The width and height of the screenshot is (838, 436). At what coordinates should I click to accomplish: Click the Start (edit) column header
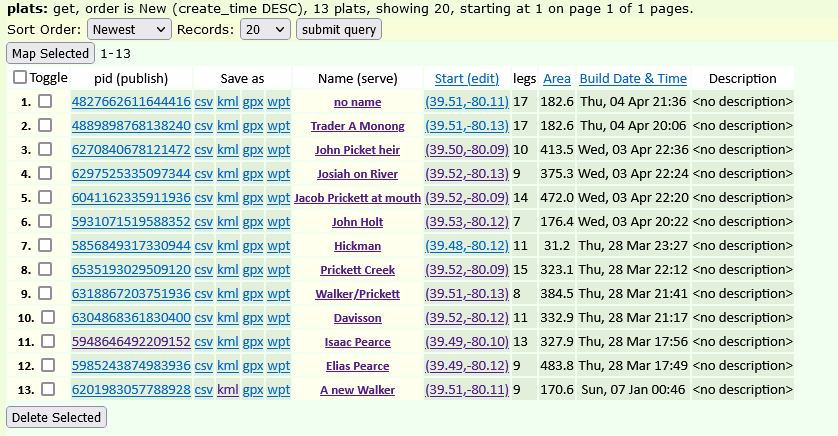[x=466, y=78]
